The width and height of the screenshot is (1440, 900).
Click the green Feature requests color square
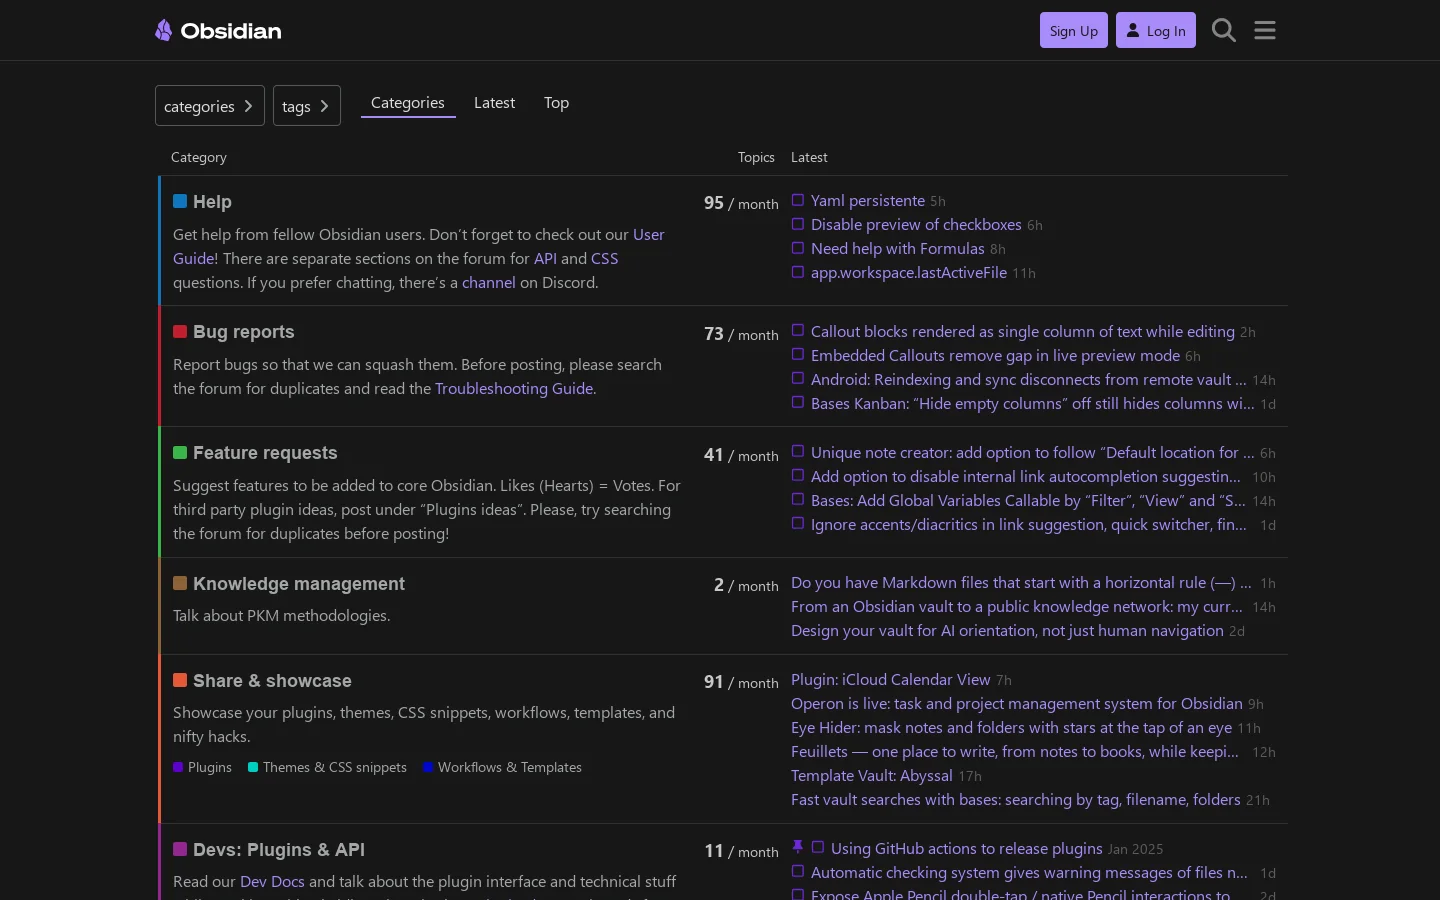pyautogui.click(x=180, y=452)
